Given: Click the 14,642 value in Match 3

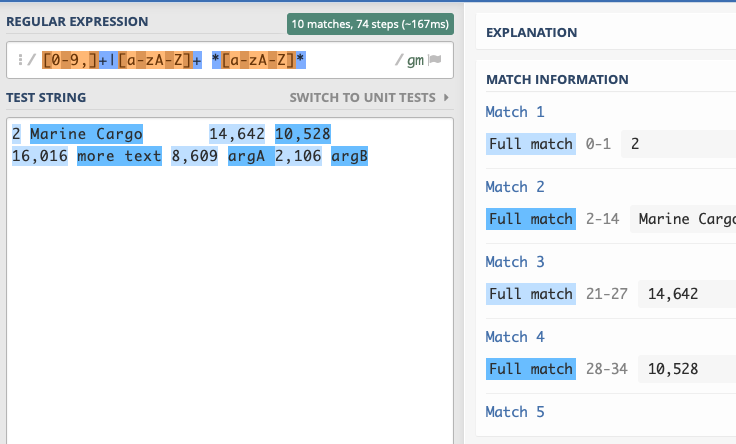Looking at the screenshot, I should (x=673, y=294).
